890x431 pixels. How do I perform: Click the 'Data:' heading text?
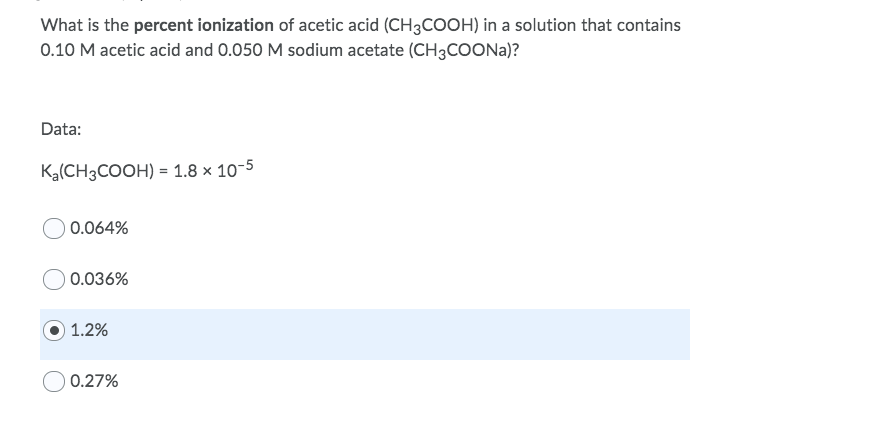61,129
